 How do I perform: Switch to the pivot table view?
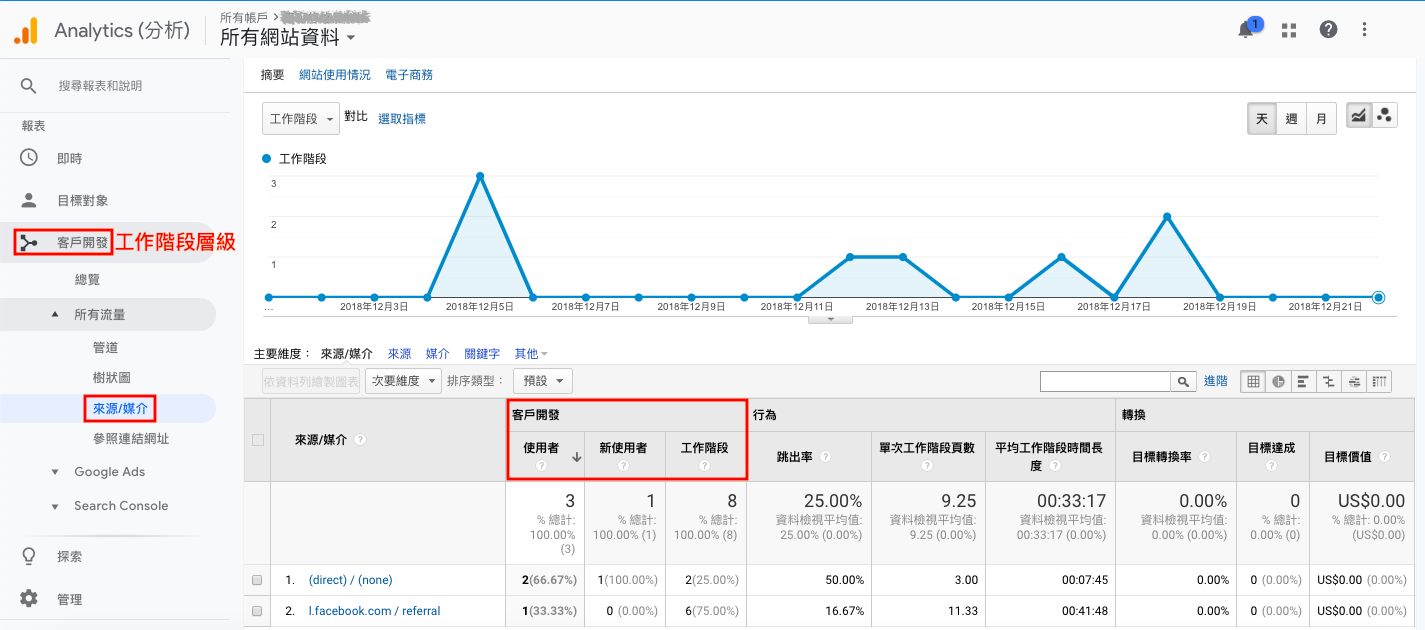coord(1378,381)
